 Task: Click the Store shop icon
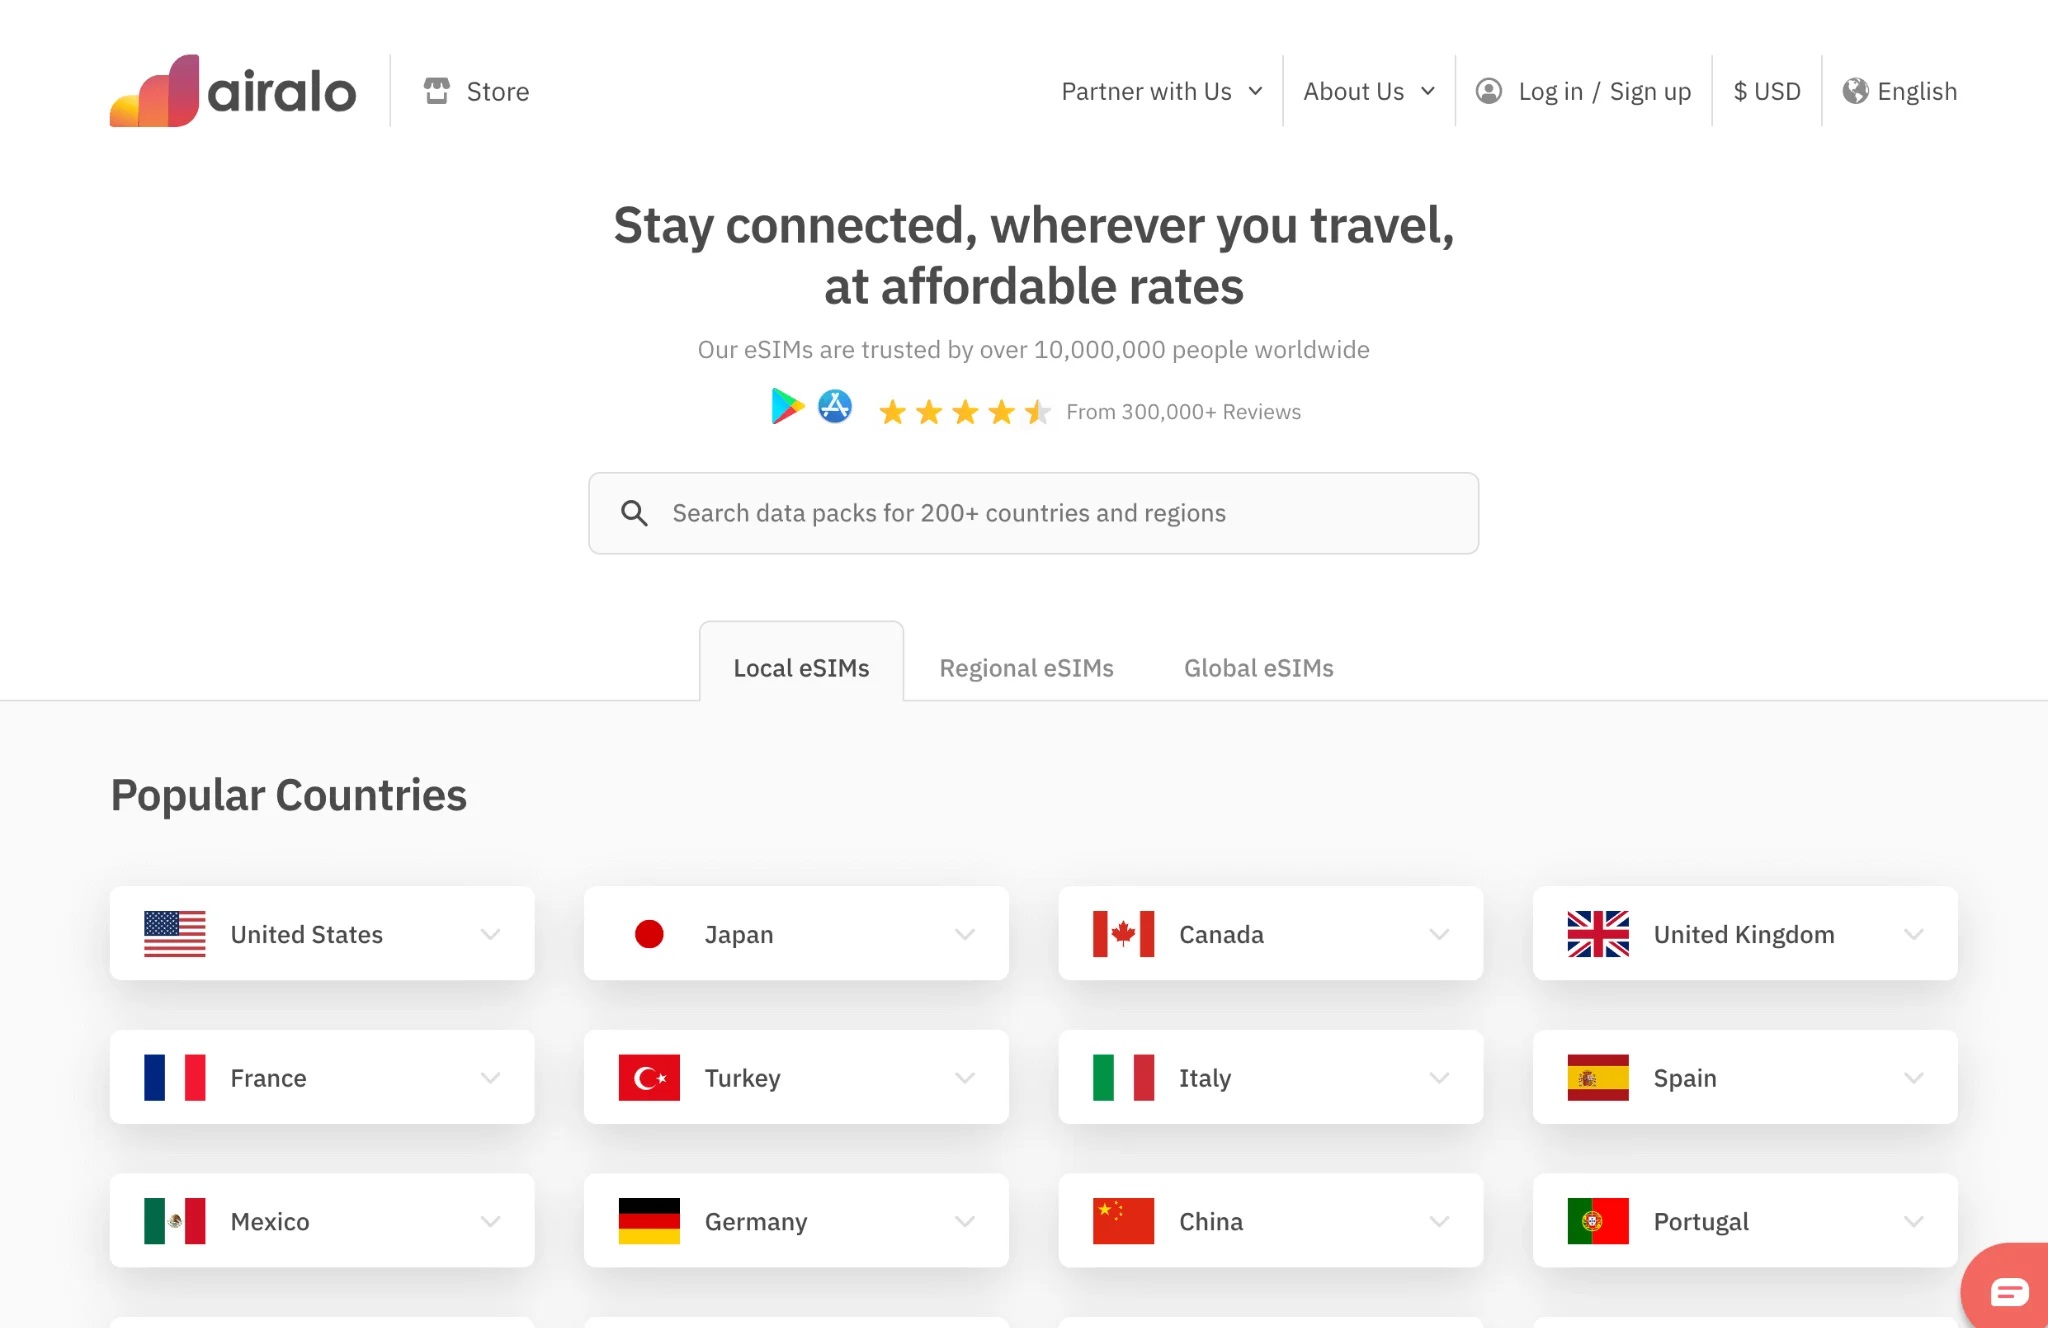(x=437, y=91)
